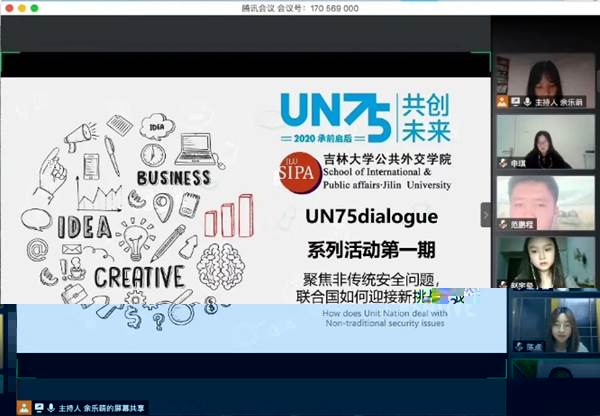Minimize the meeting window with yellow button

click(x=22, y=8)
